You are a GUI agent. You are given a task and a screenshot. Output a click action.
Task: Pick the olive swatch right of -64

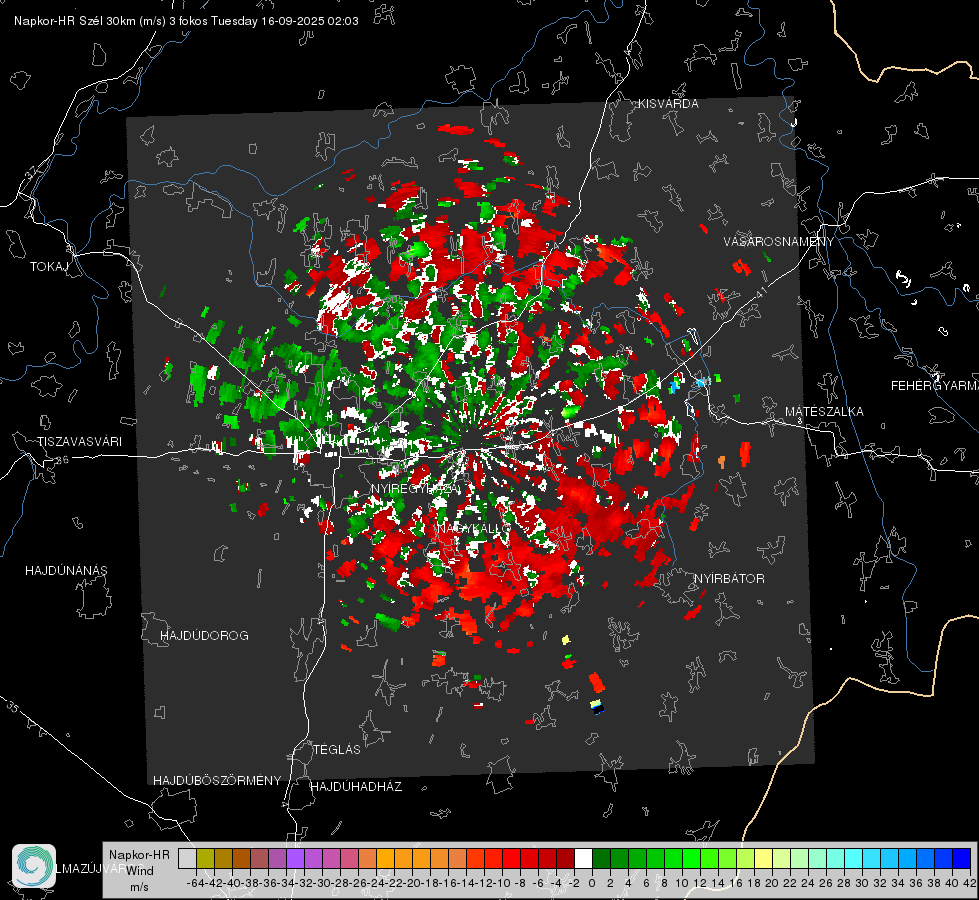click(x=205, y=858)
